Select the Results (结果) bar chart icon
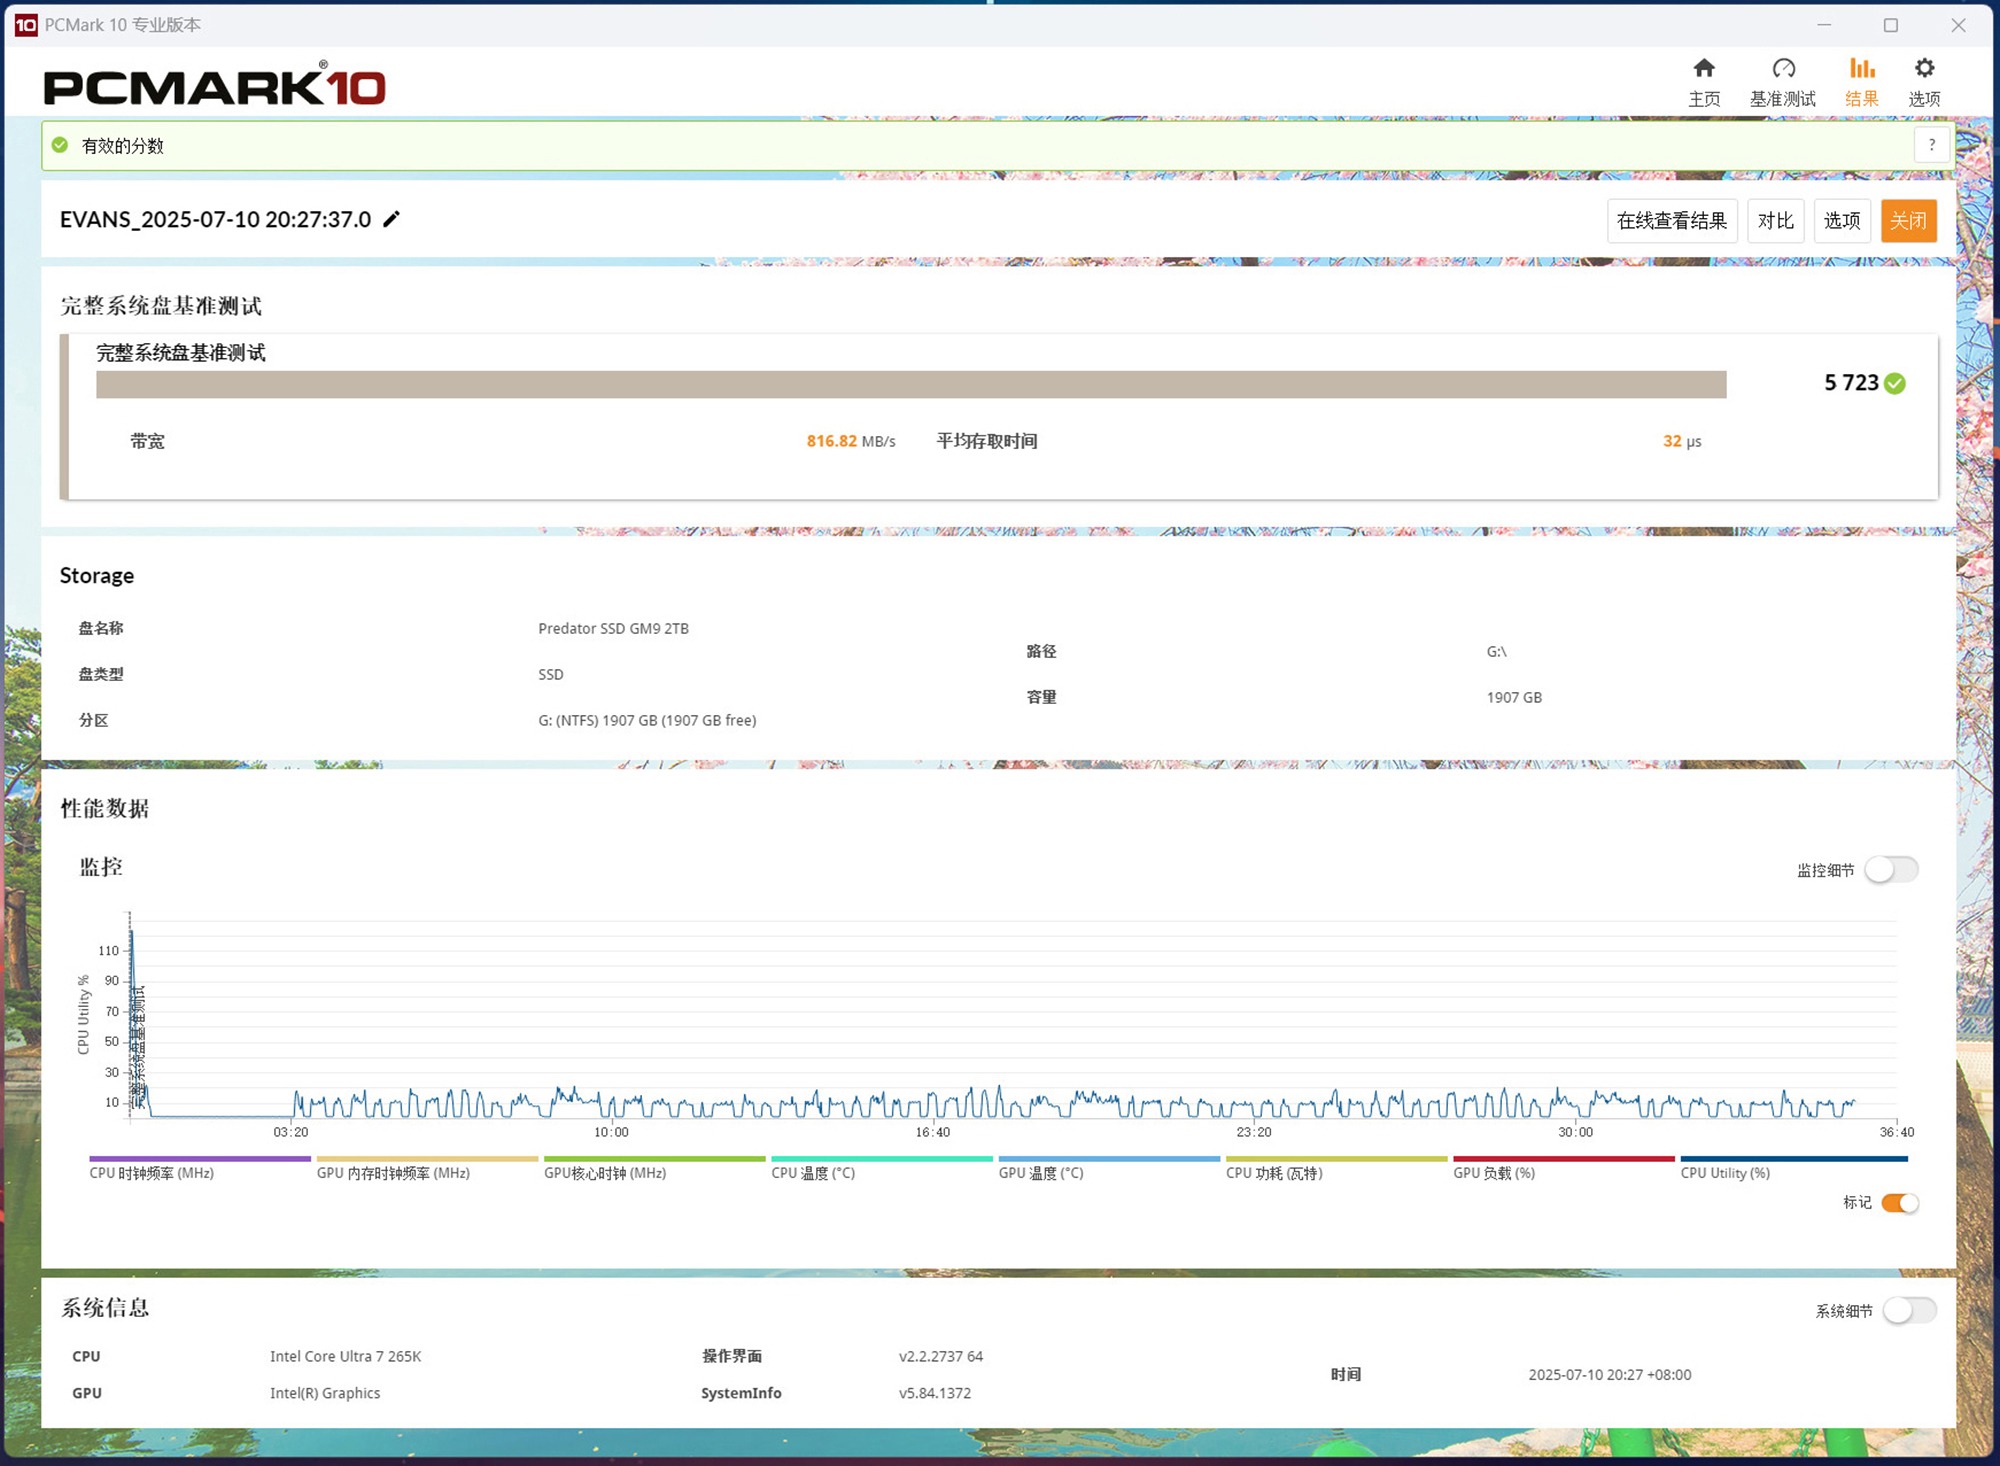 (x=1861, y=69)
